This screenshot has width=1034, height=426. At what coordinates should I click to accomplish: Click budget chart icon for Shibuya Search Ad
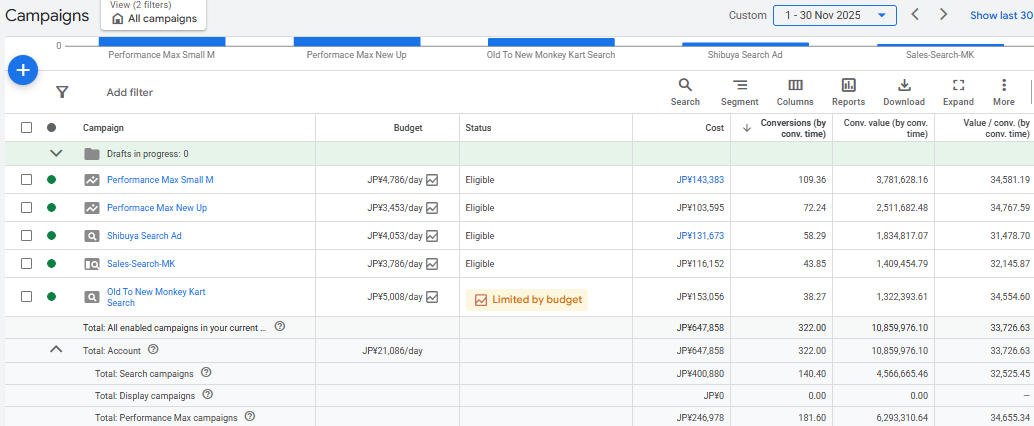432,236
